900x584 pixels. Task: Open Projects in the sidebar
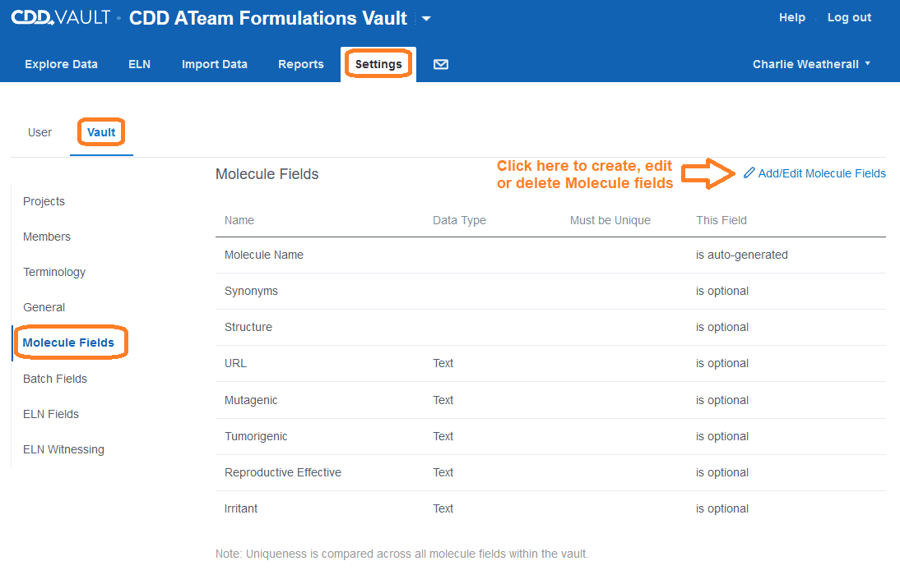point(44,202)
